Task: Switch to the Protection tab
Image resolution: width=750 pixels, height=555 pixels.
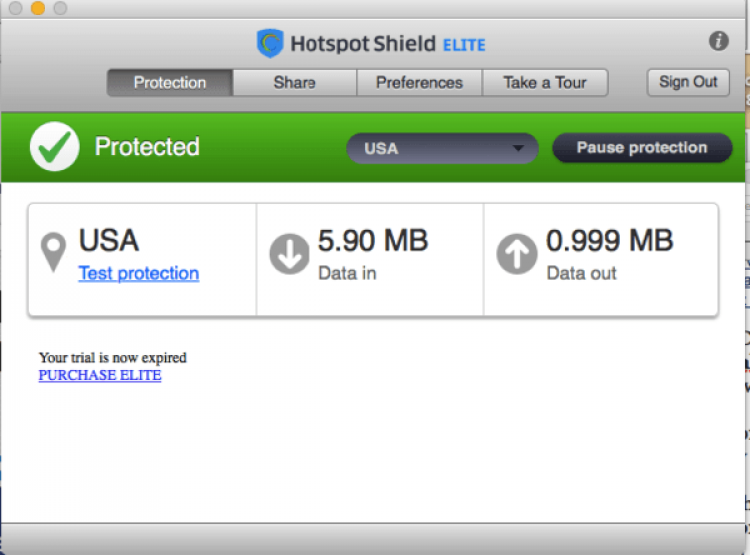Action: [x=170, y=83]
